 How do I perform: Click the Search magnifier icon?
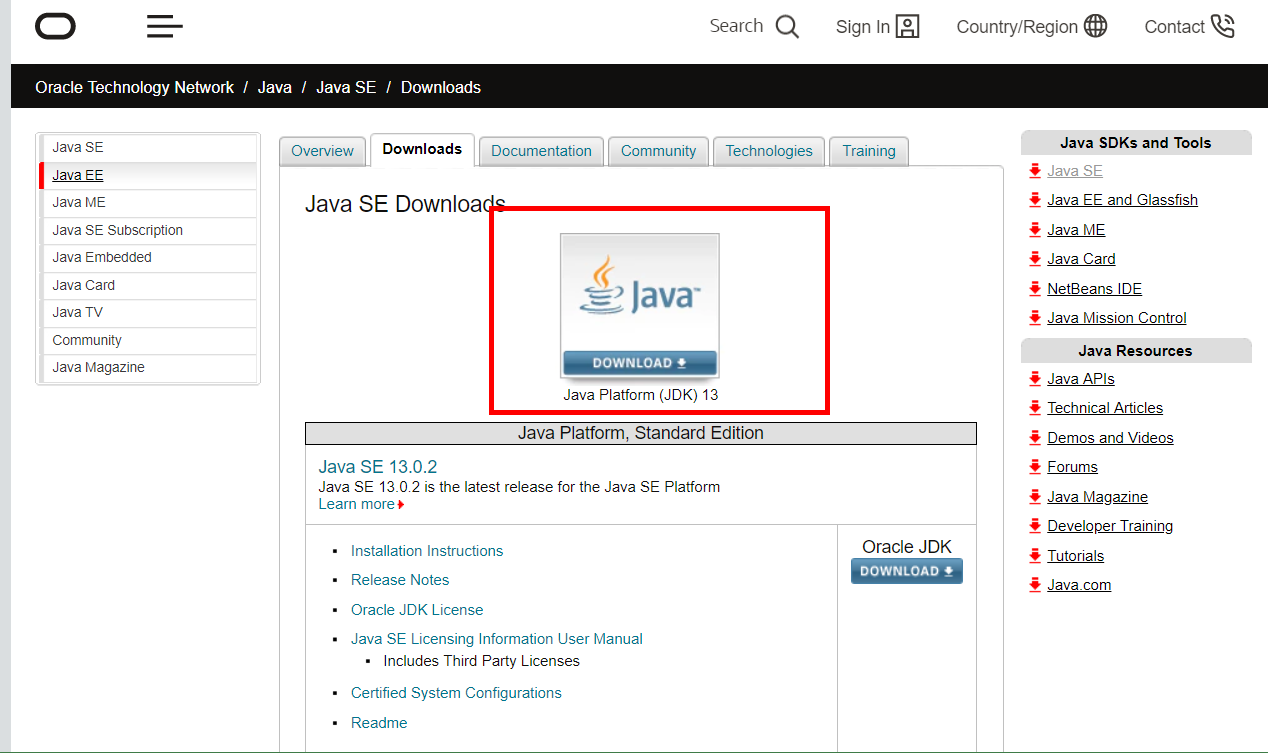point(788,27)
